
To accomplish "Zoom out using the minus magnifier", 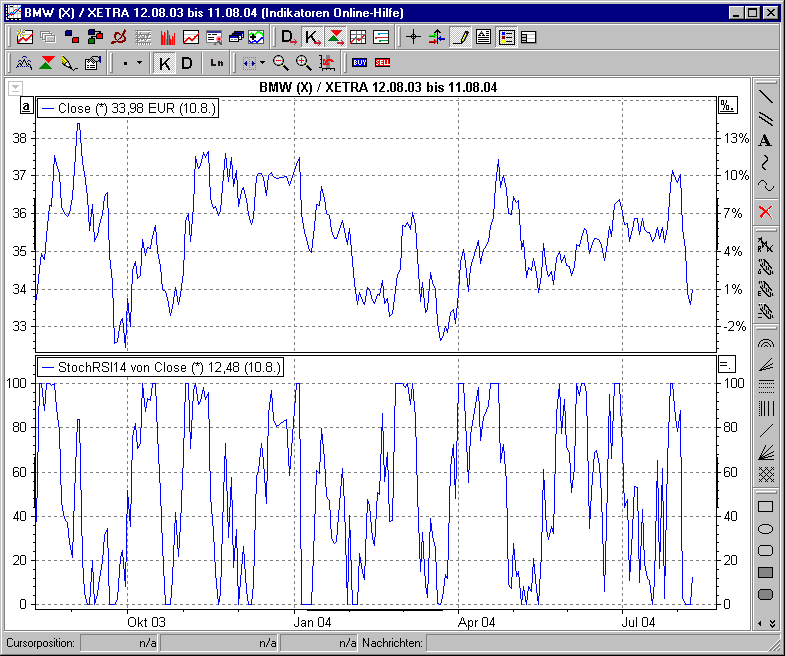I will tap(281, 63).
